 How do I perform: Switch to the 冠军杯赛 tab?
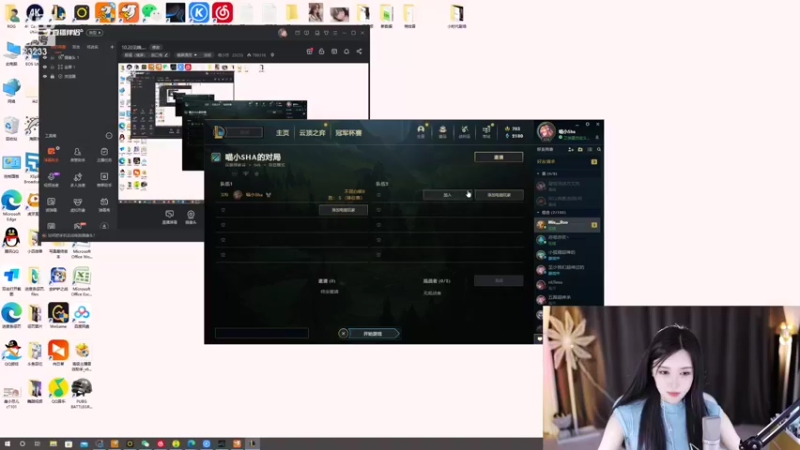pyautogui.click(x=348, y=133)
